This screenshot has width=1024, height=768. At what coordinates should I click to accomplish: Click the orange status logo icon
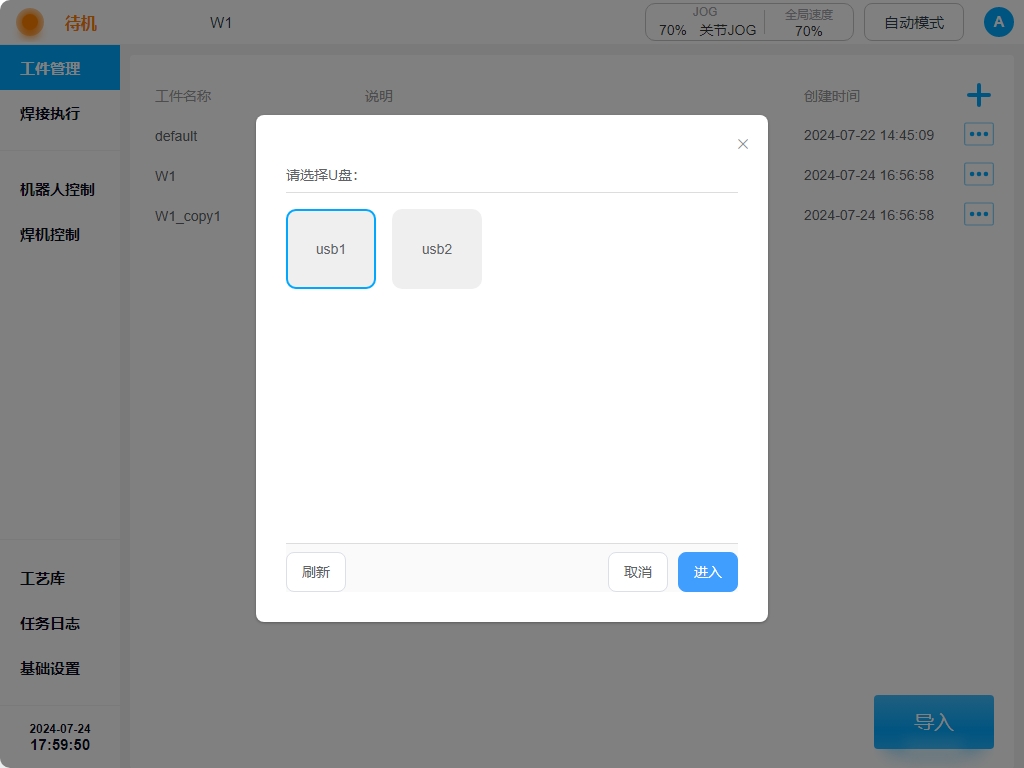click(30, 22)
